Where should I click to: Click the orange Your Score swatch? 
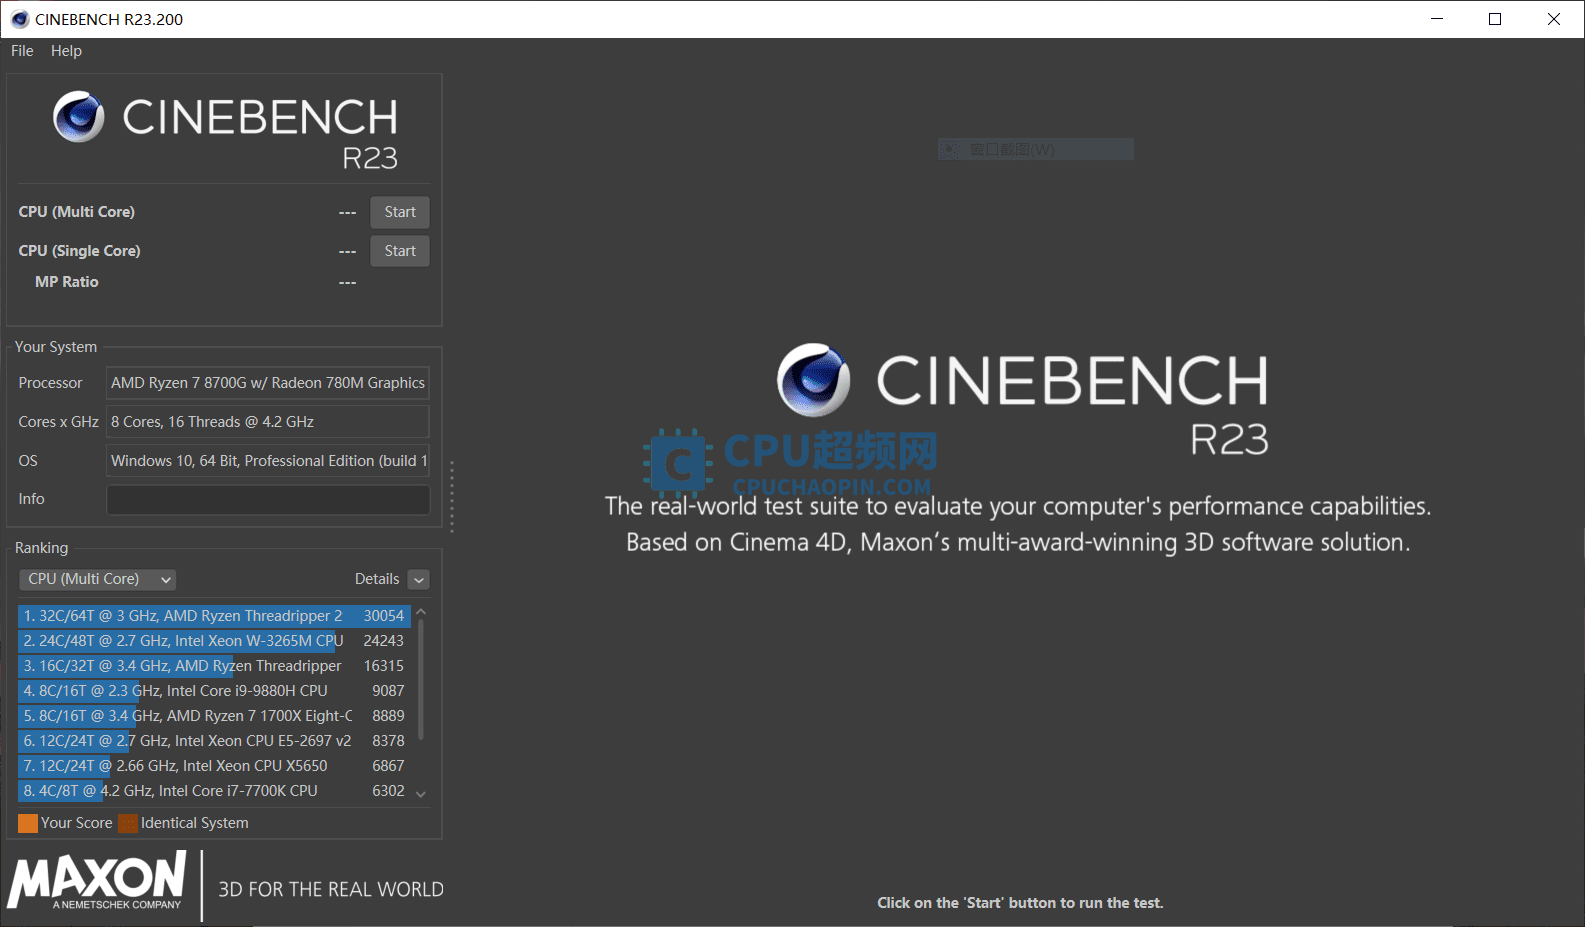(x=28, y=823)
